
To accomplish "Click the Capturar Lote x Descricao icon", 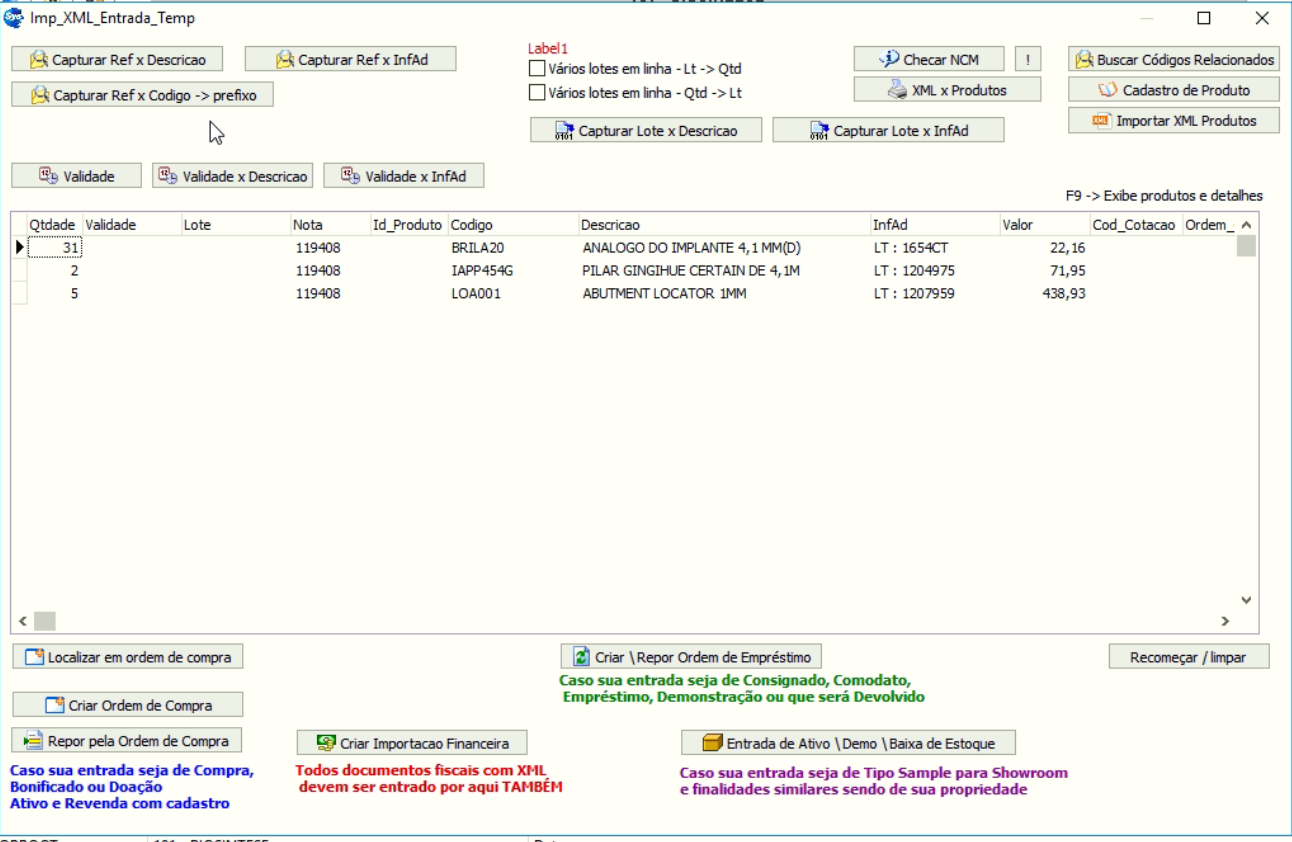I will (x=564, y=131).
